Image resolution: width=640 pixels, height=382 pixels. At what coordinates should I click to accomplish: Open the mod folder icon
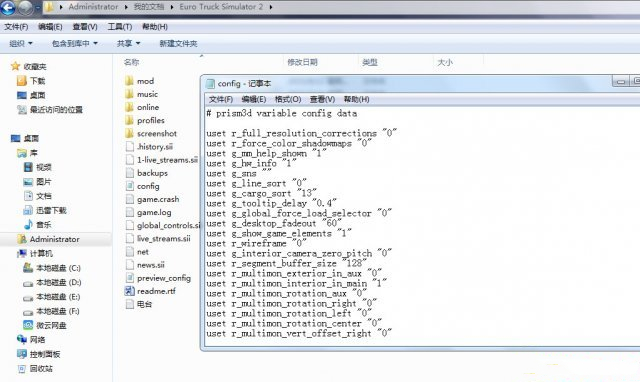pos(129,81)
